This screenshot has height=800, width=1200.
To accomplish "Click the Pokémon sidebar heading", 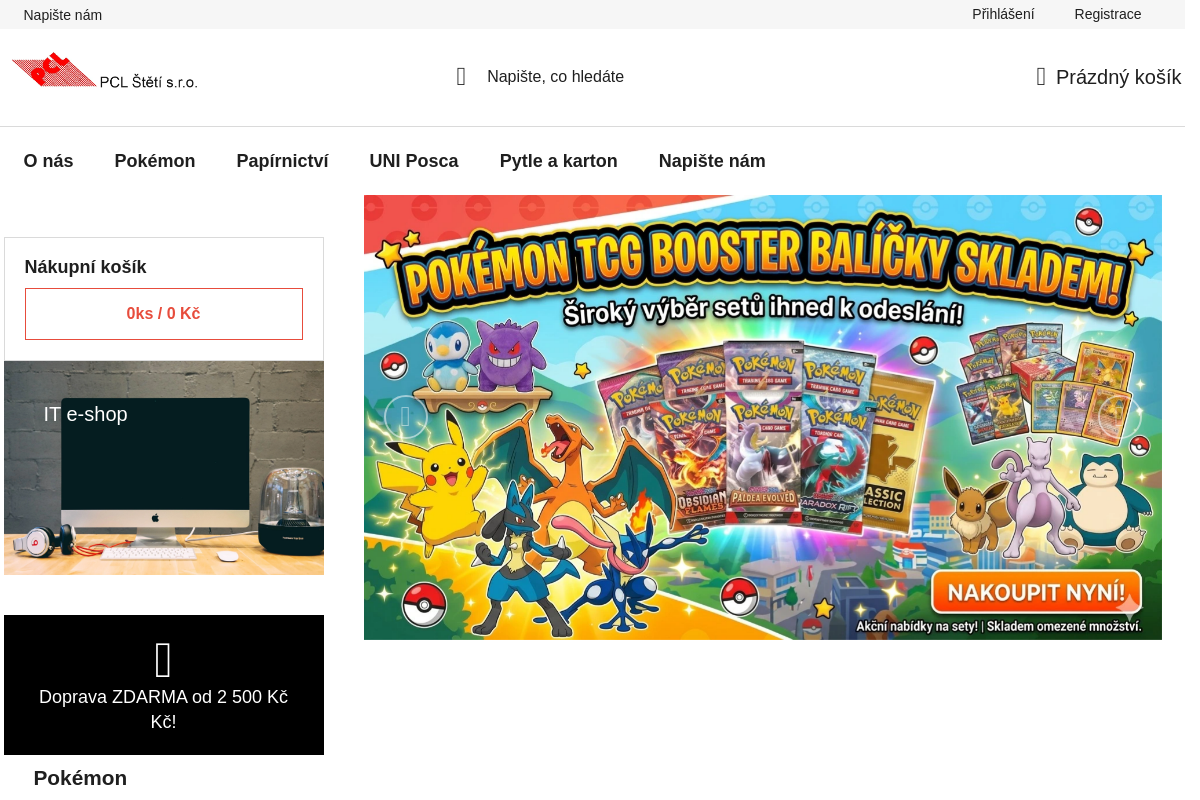I will [80, 778].
